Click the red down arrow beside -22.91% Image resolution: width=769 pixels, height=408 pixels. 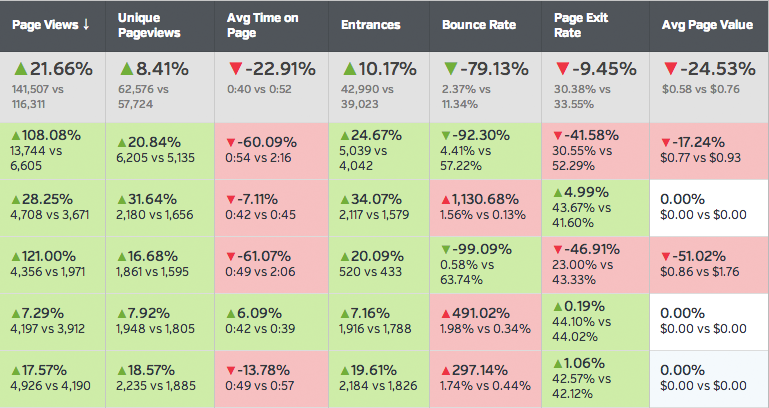pyautogui.click(x=237, y=70)
